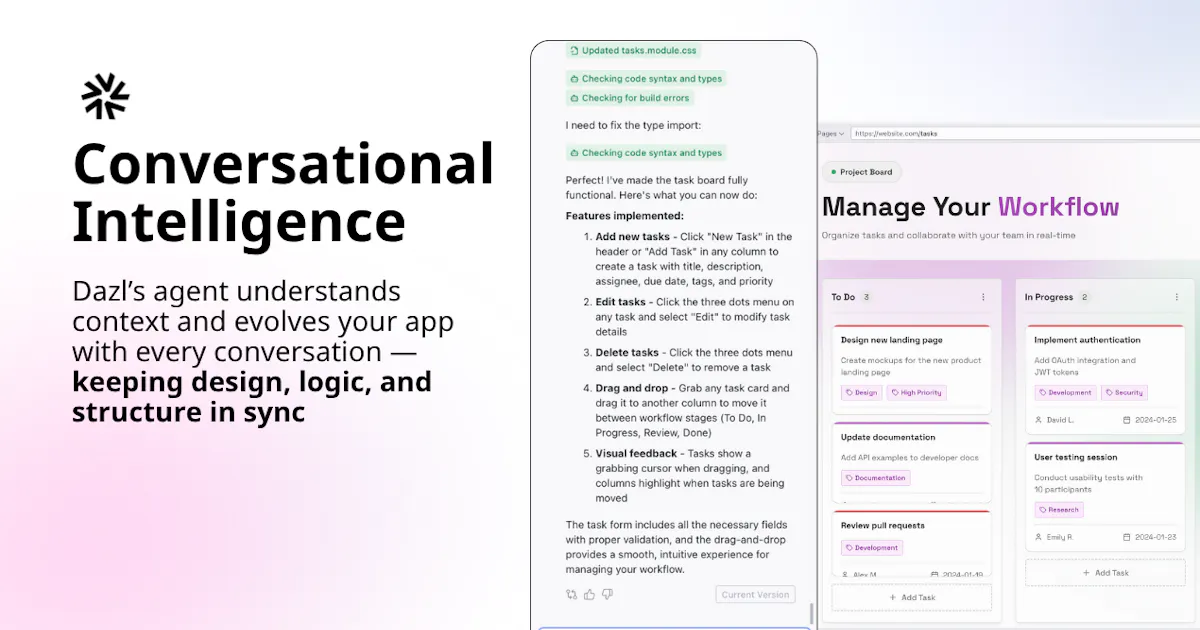
Task: Click the In Progress task count 2
Action: click(x=1084, y=297)
